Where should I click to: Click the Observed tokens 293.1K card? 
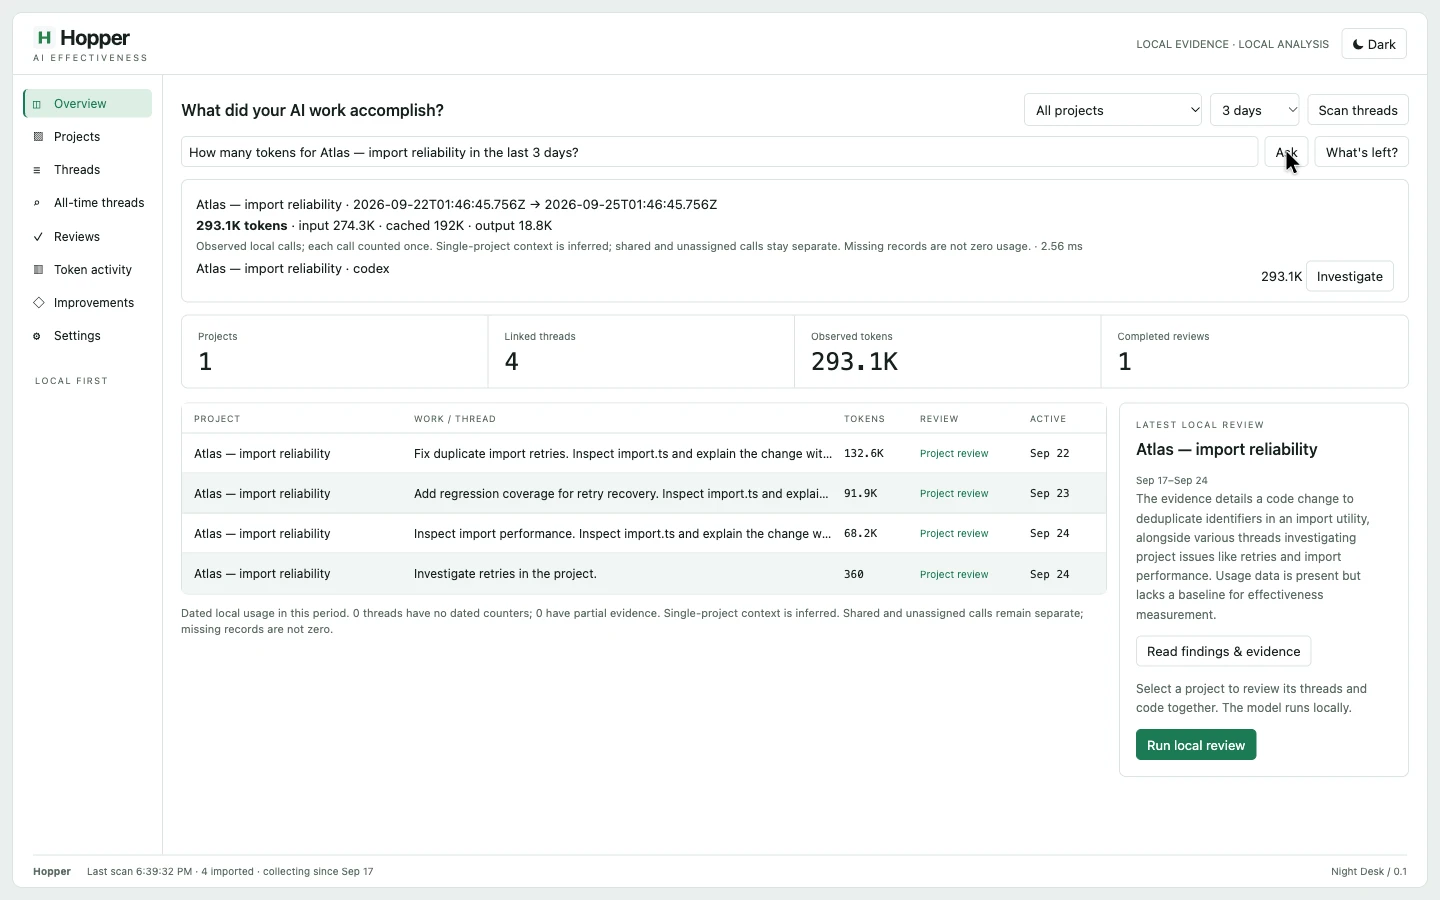coord(947,352)
